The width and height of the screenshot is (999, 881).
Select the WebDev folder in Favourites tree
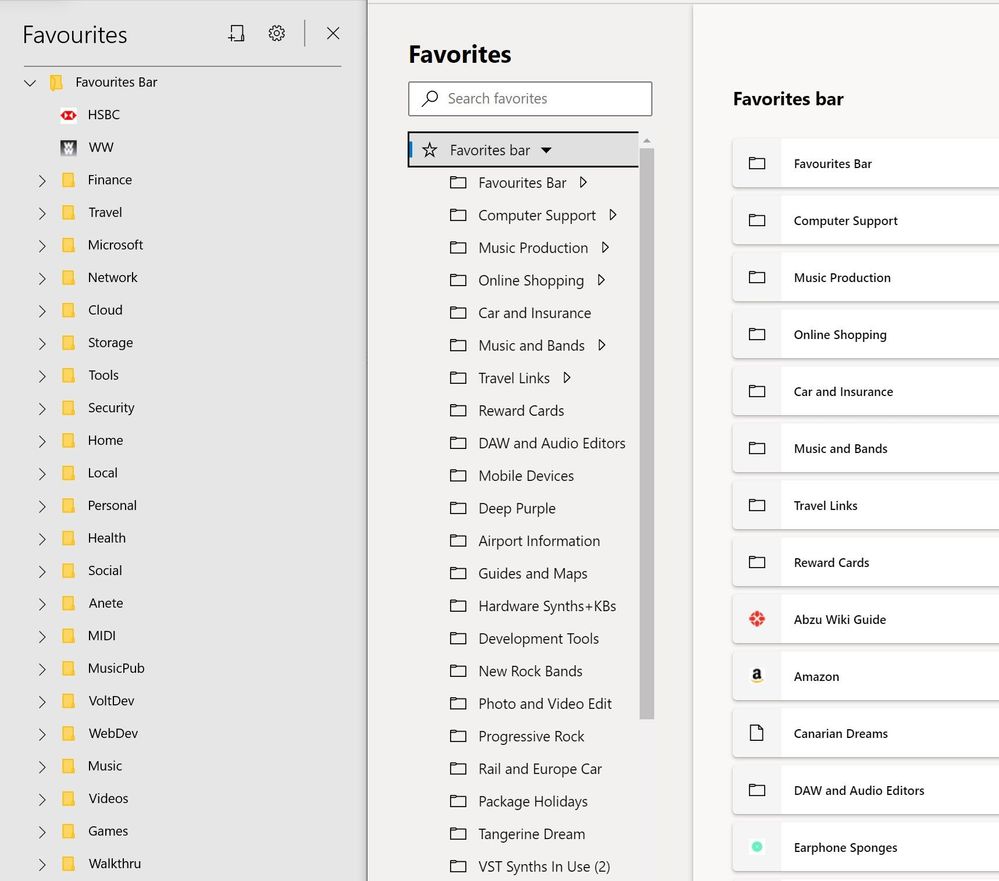click(x=113, y=733)
